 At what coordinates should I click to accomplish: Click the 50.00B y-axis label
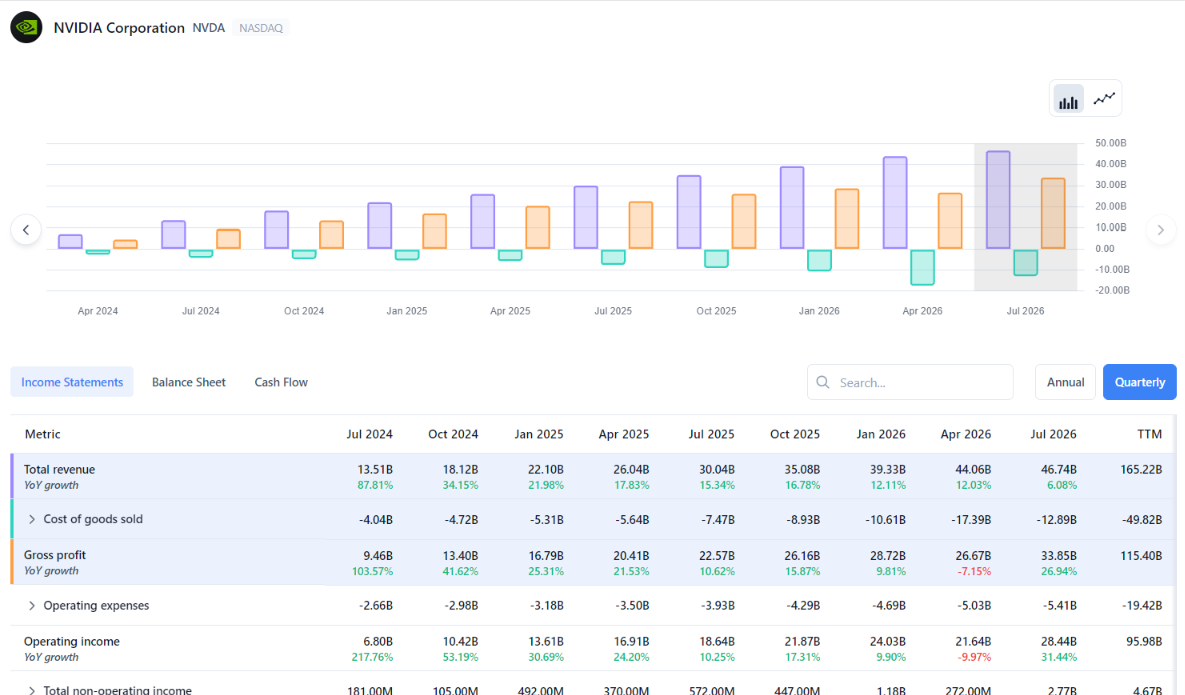pyautogui.click(x=1110, y=143)
